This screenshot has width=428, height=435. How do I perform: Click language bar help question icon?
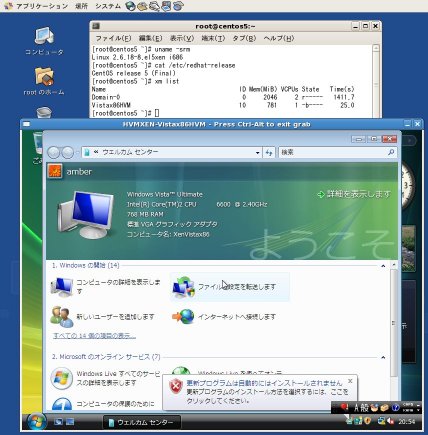click(x=395, y=408)
